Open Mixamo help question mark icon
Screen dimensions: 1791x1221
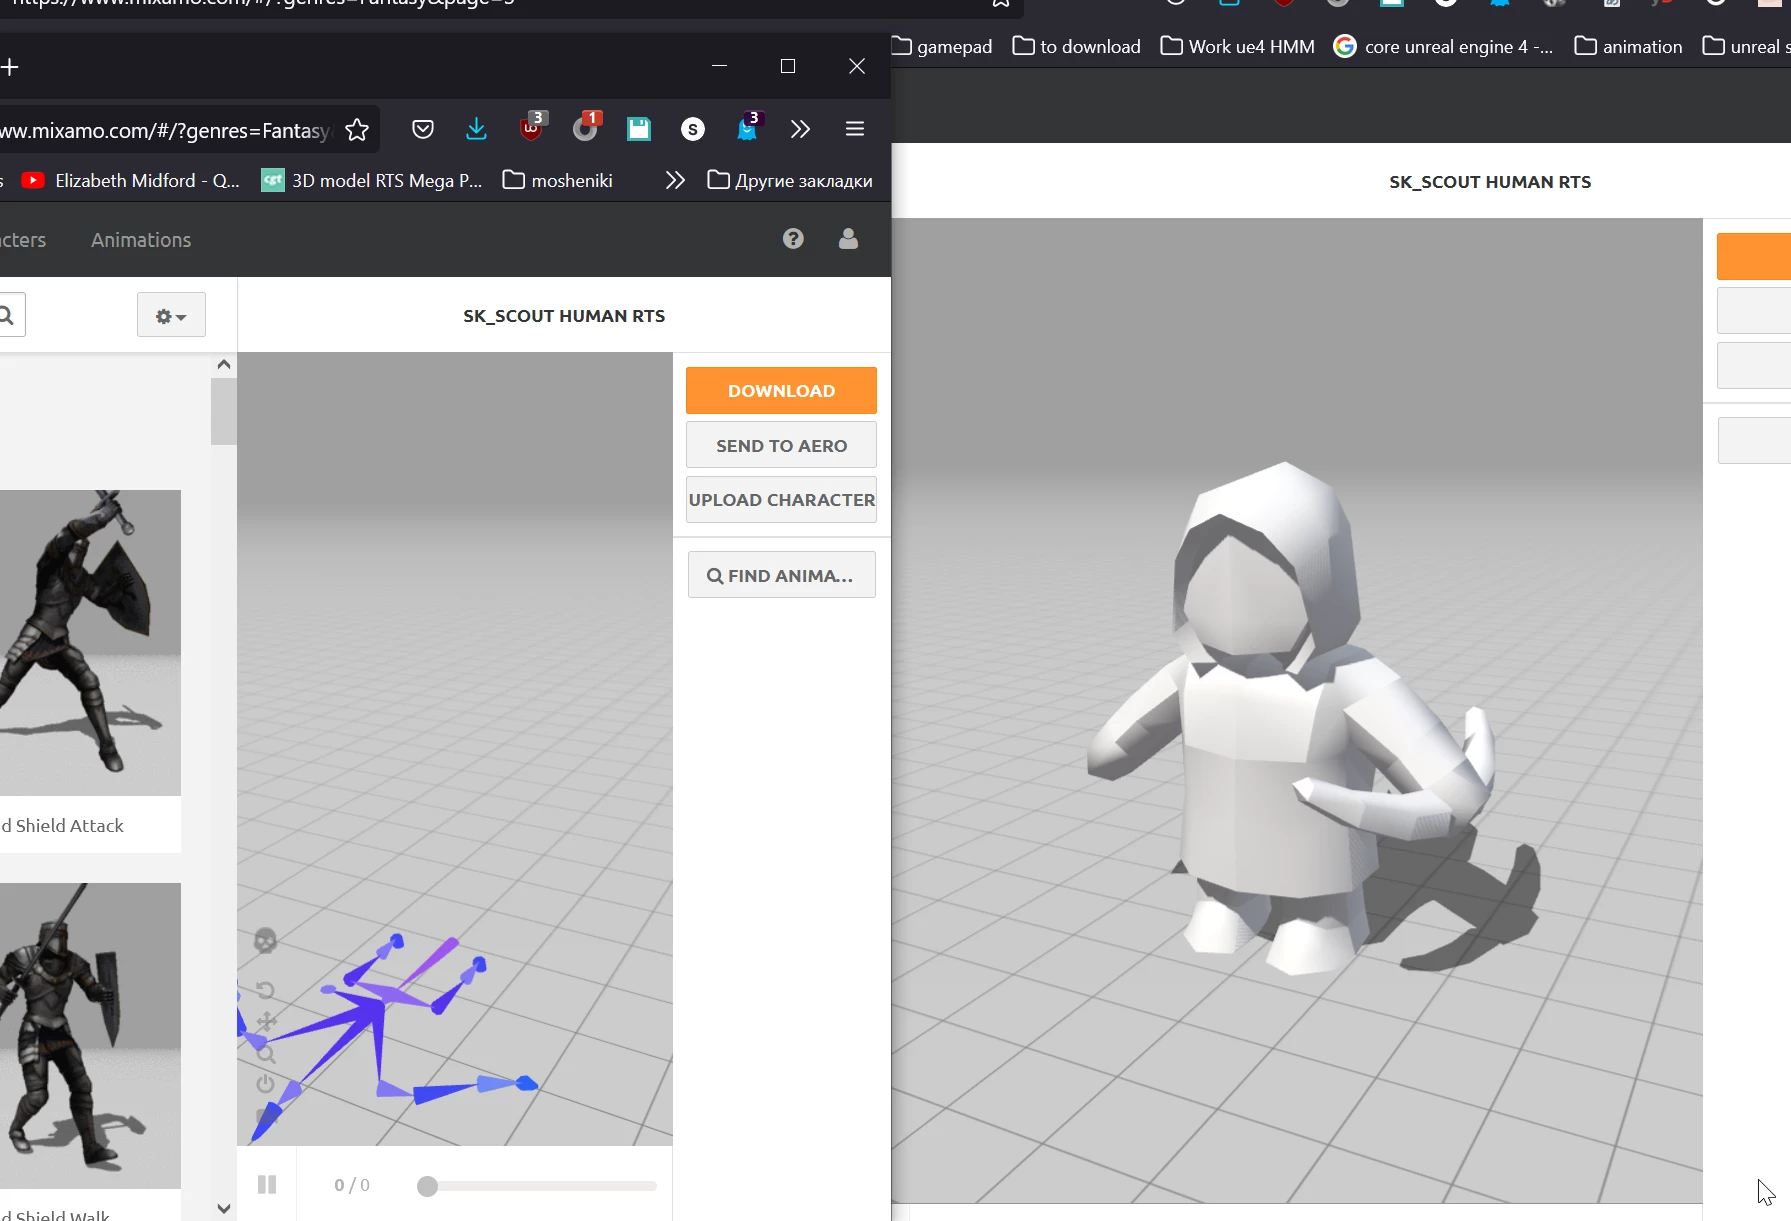point(793,239)
